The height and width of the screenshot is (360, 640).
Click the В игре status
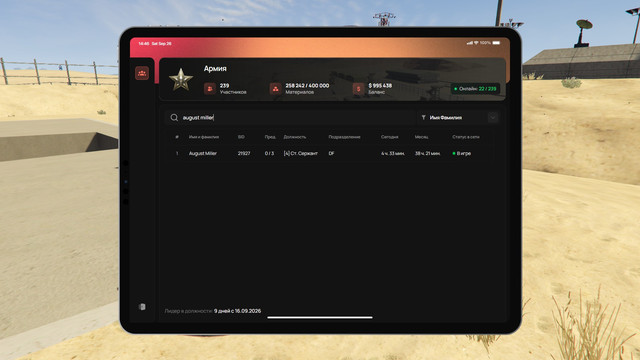tap(462, 153)
